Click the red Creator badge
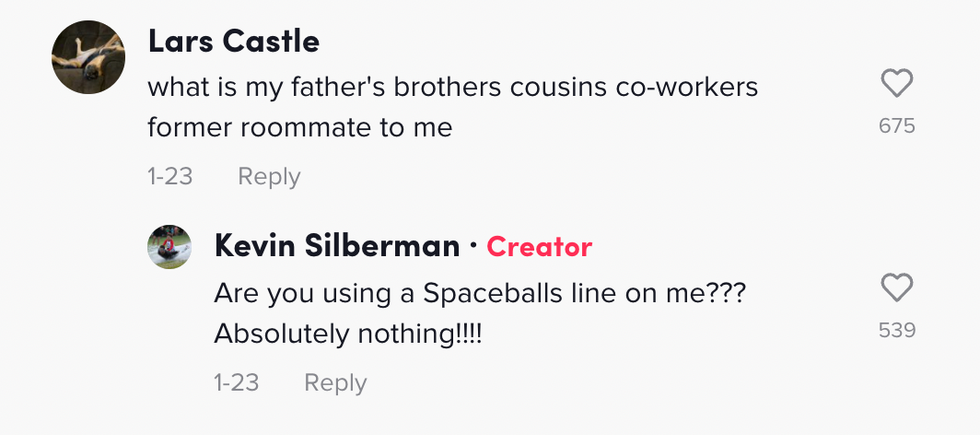 pos(539,247)
